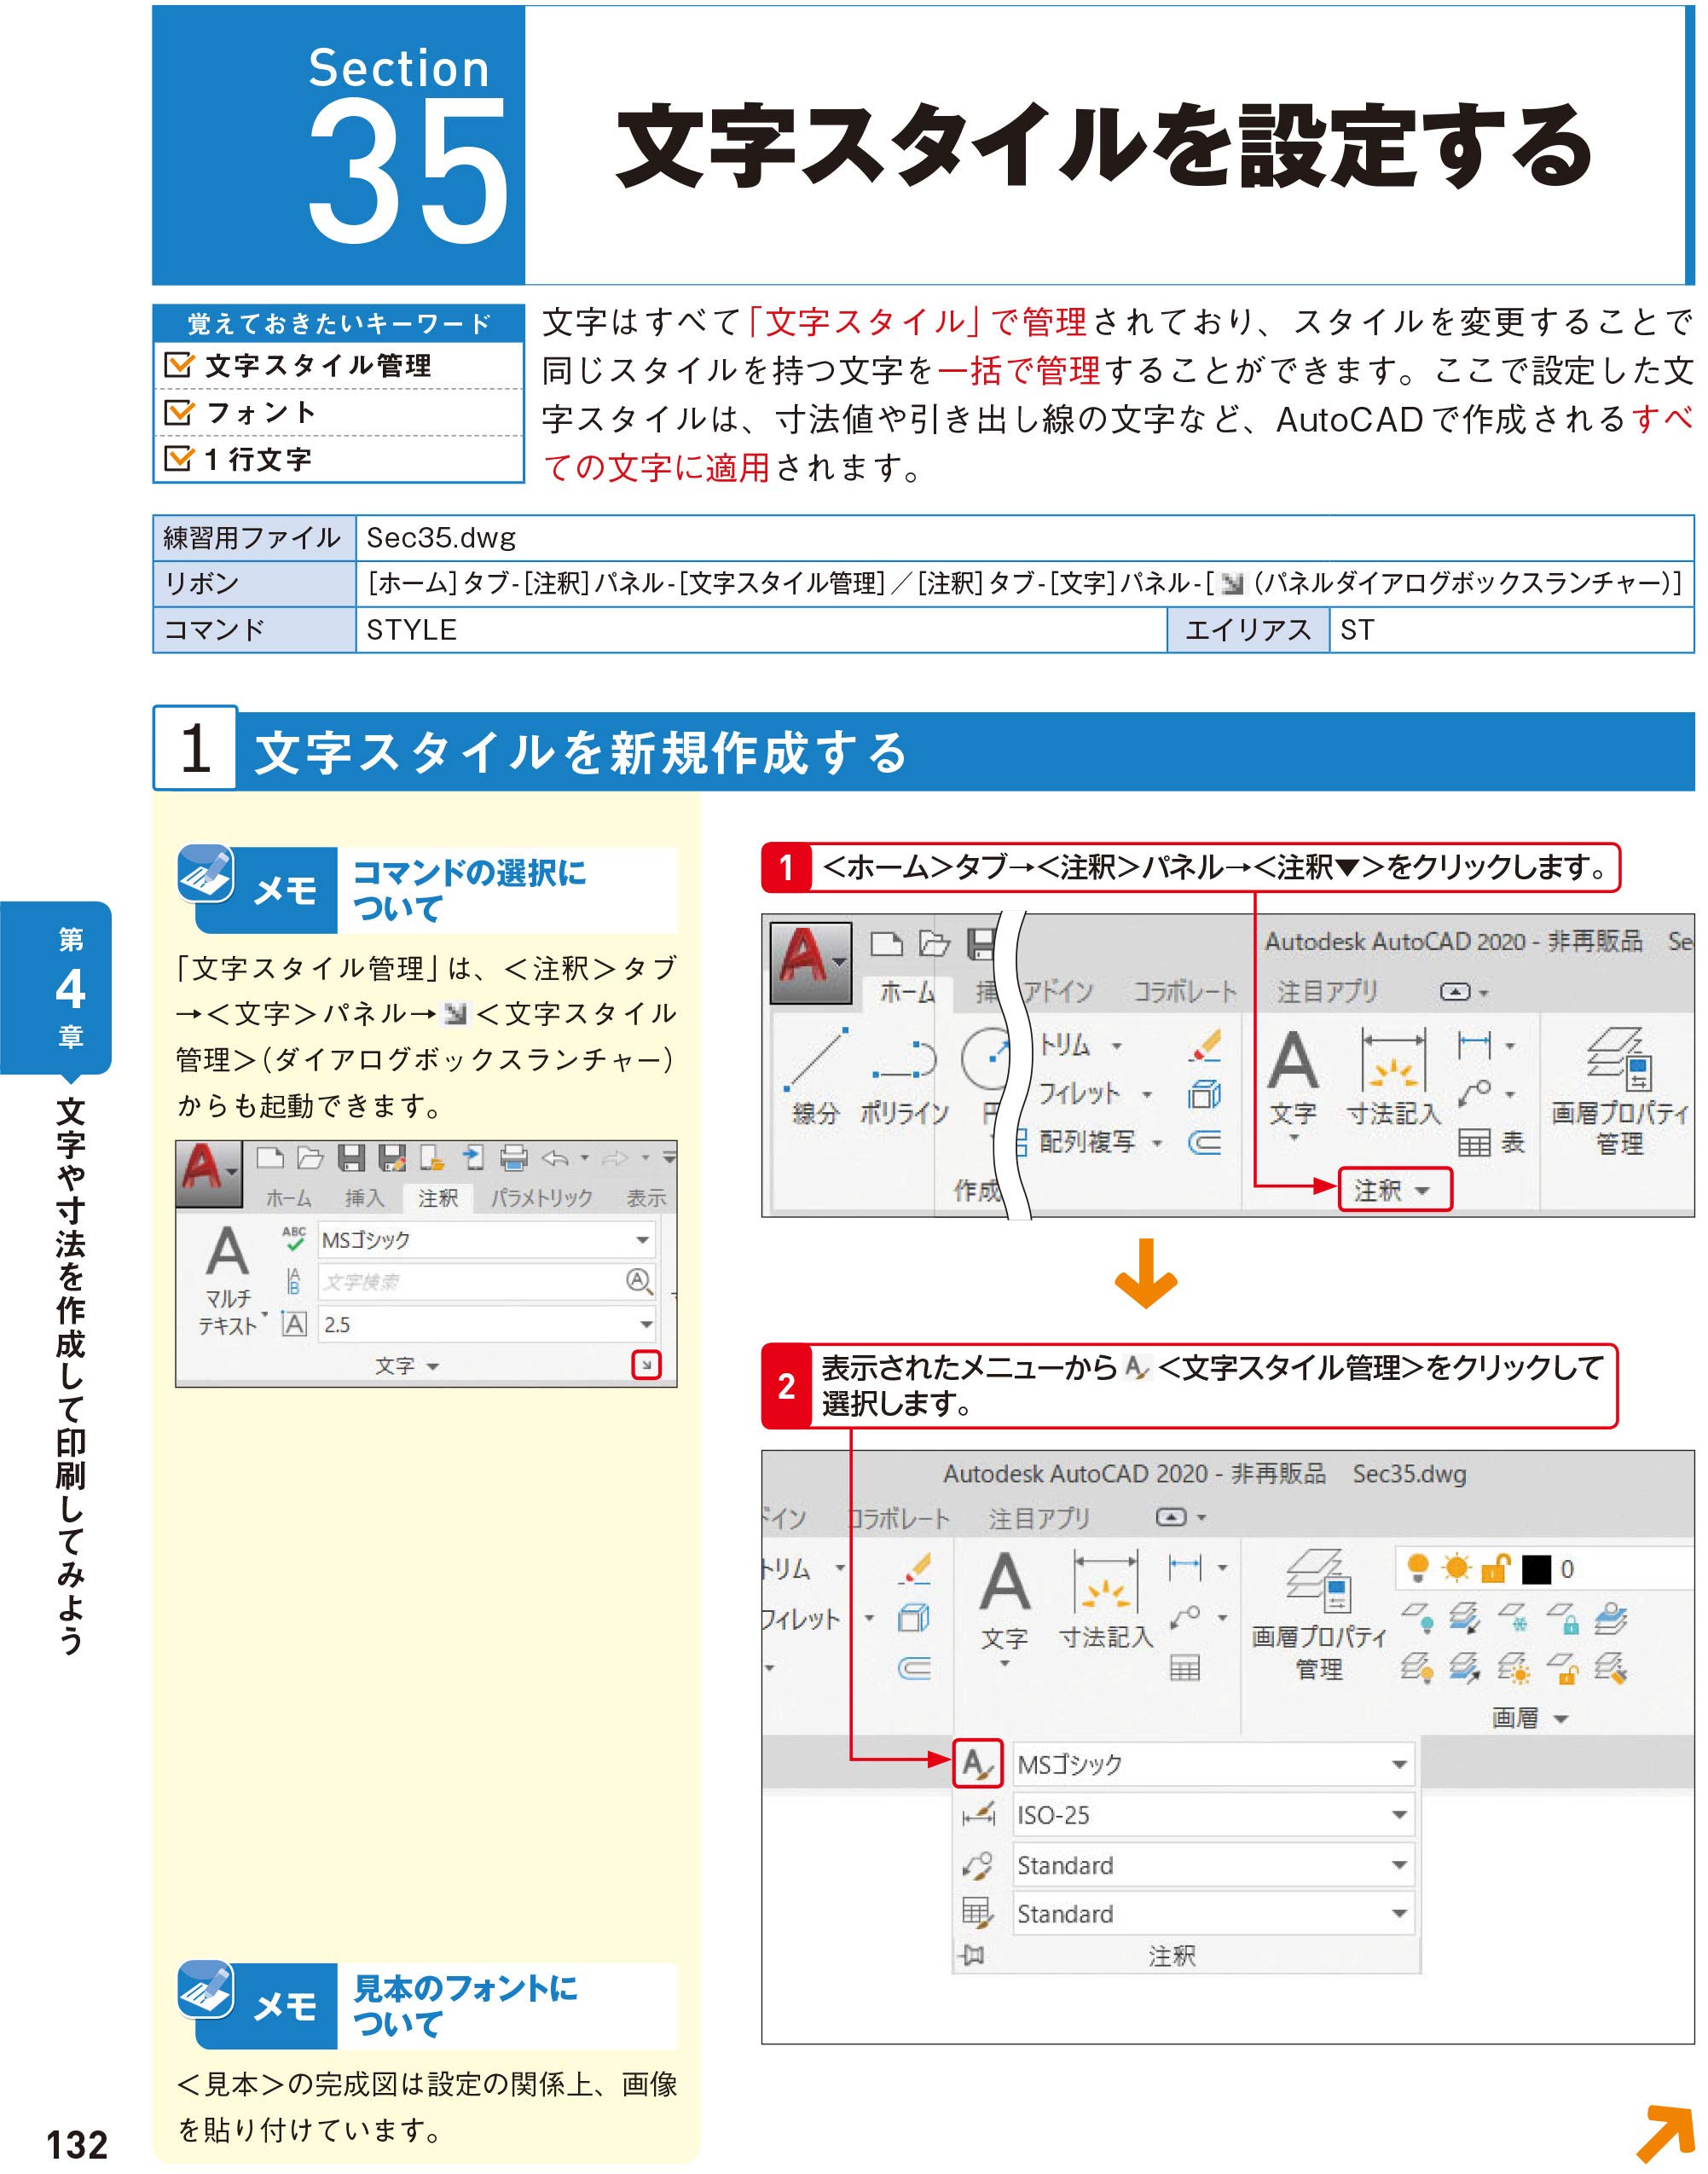Open トリム dropdown arrow in step 1 screenshot

1117,1046
